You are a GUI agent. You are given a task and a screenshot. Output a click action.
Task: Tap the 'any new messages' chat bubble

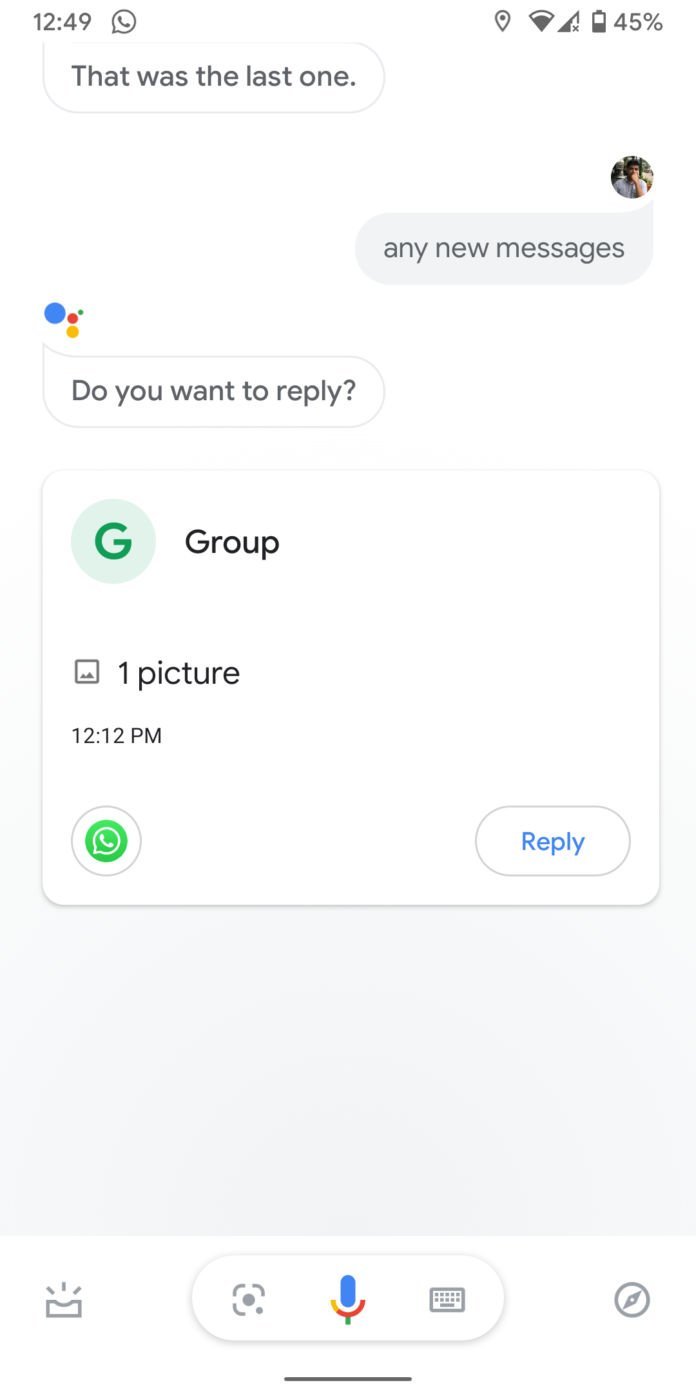pyautogui.click(x=503, y=247)
